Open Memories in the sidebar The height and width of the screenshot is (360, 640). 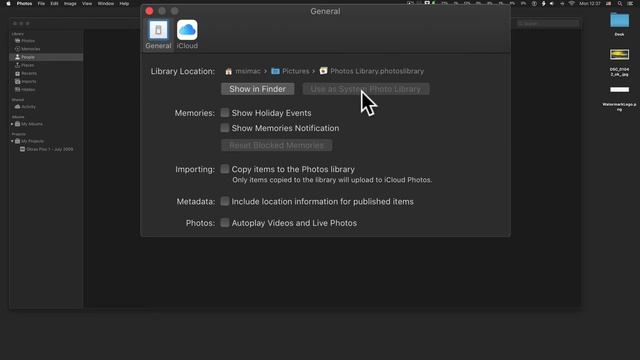click(x=30, y=49)
